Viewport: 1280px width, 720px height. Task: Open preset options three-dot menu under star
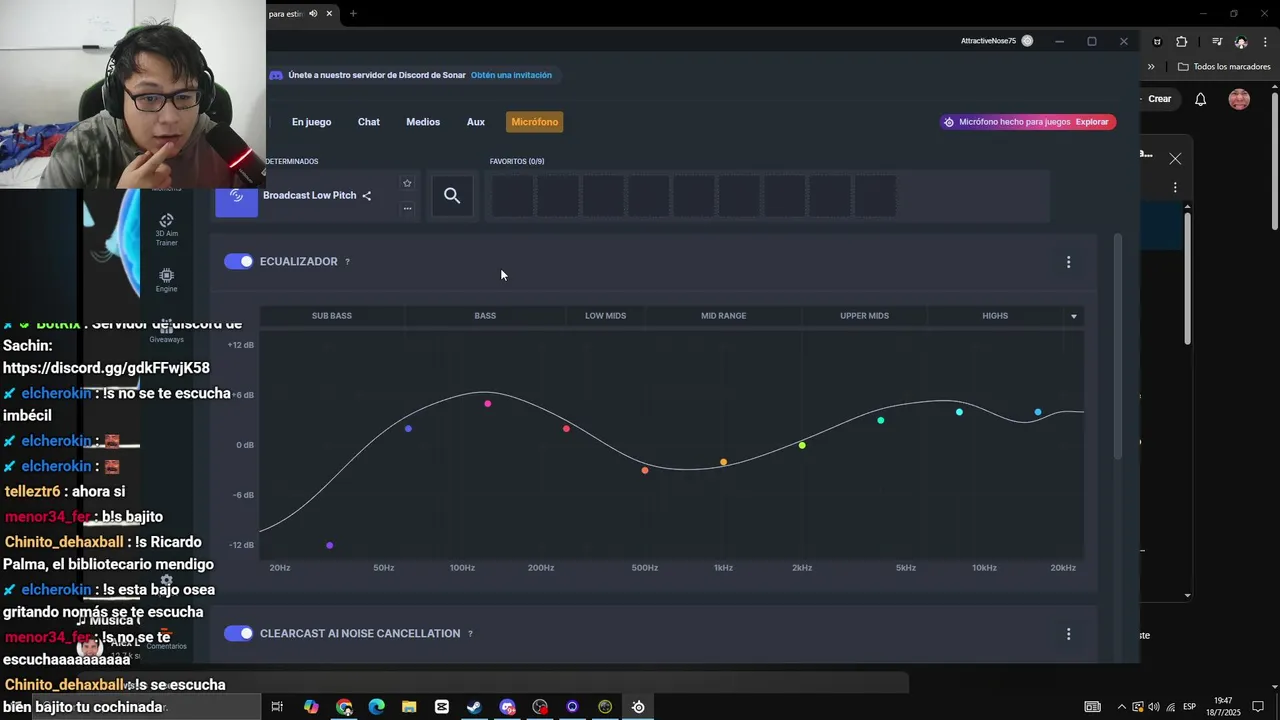[x=407, y=209]
